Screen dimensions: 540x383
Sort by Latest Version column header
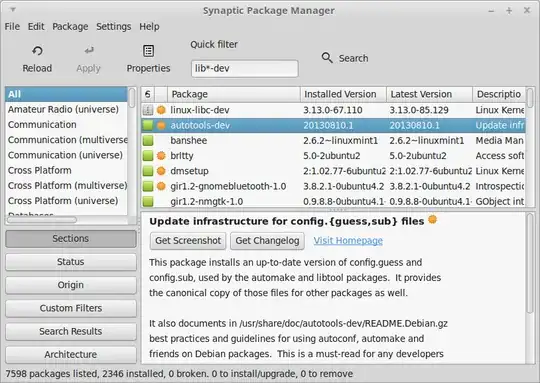[429, 94]
